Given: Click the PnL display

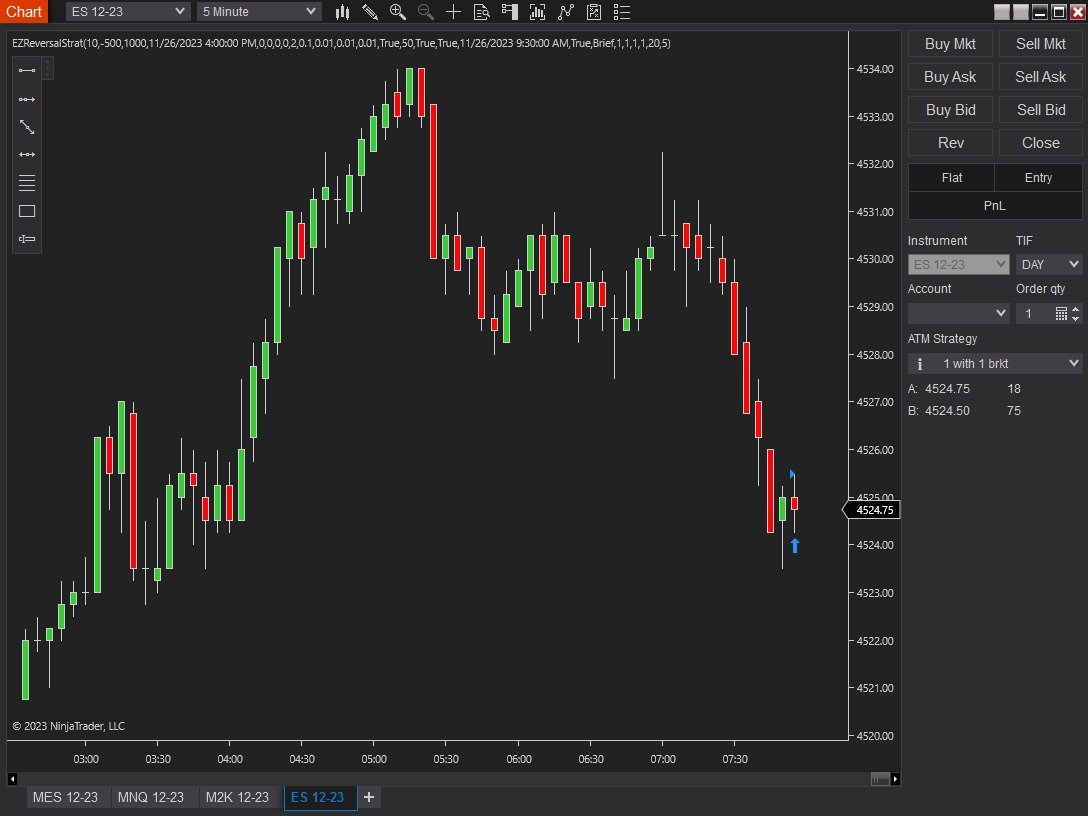Looking at the screenshot, I should tap(995, 205).
